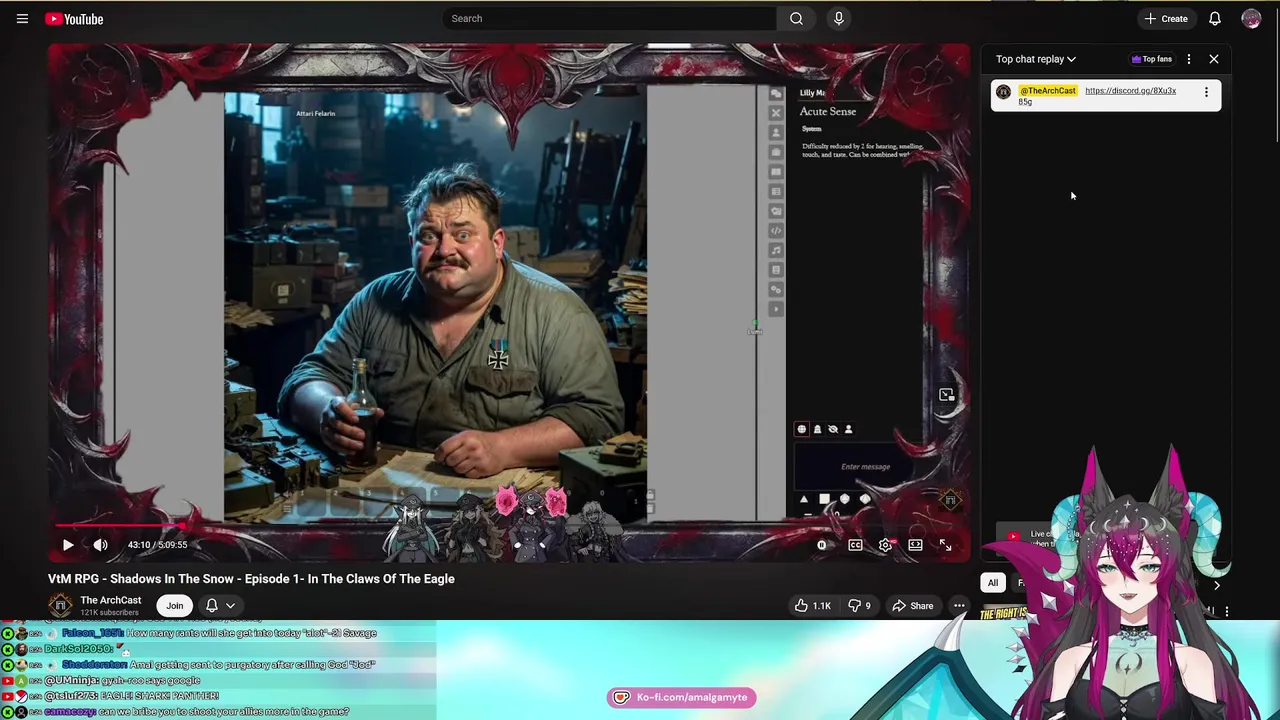Screen dimensions: 1280x720
Task: Show next filter chips arrow
Action: pyautogui.click(x=1217, y=585)
